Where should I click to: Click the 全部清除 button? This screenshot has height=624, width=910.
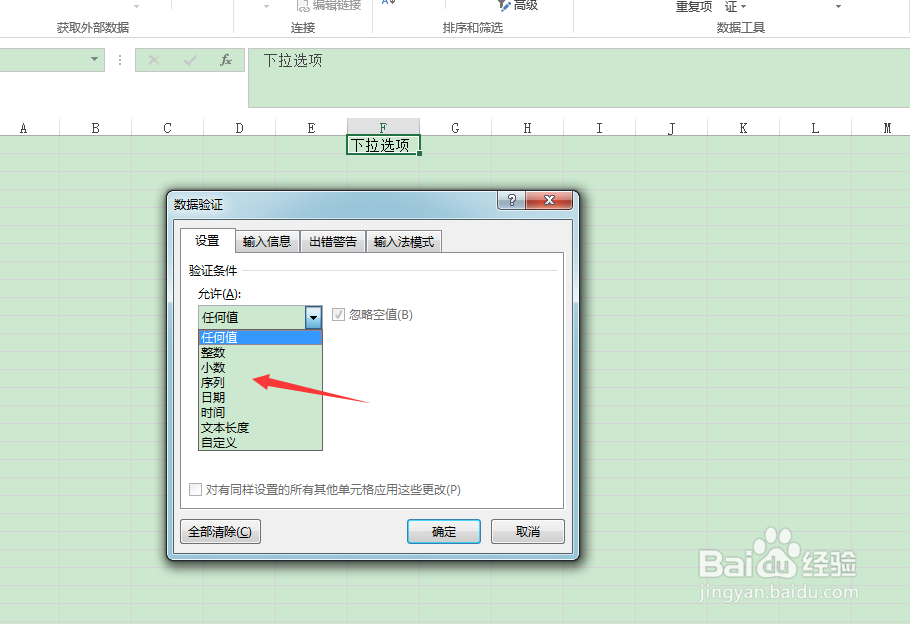click(221, 532)
